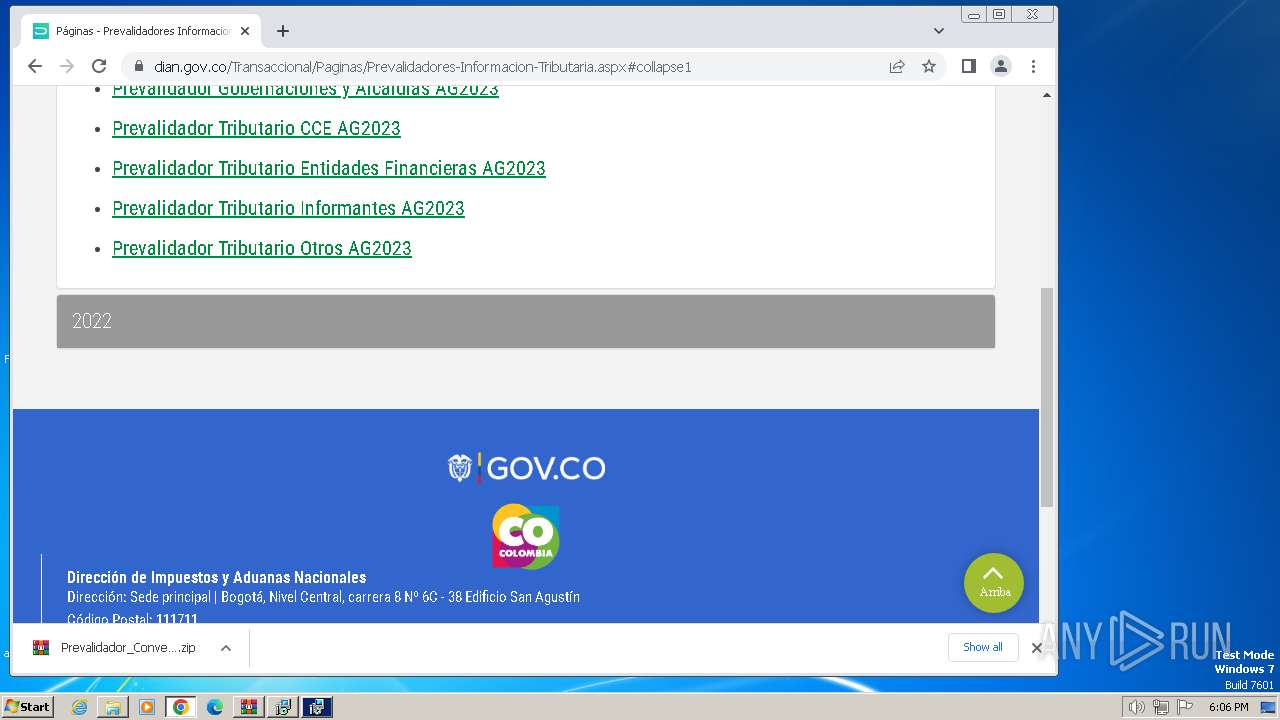Share this page using the share icon
1280x720 pixels.
pyautogui.click(x=897, y=66)
